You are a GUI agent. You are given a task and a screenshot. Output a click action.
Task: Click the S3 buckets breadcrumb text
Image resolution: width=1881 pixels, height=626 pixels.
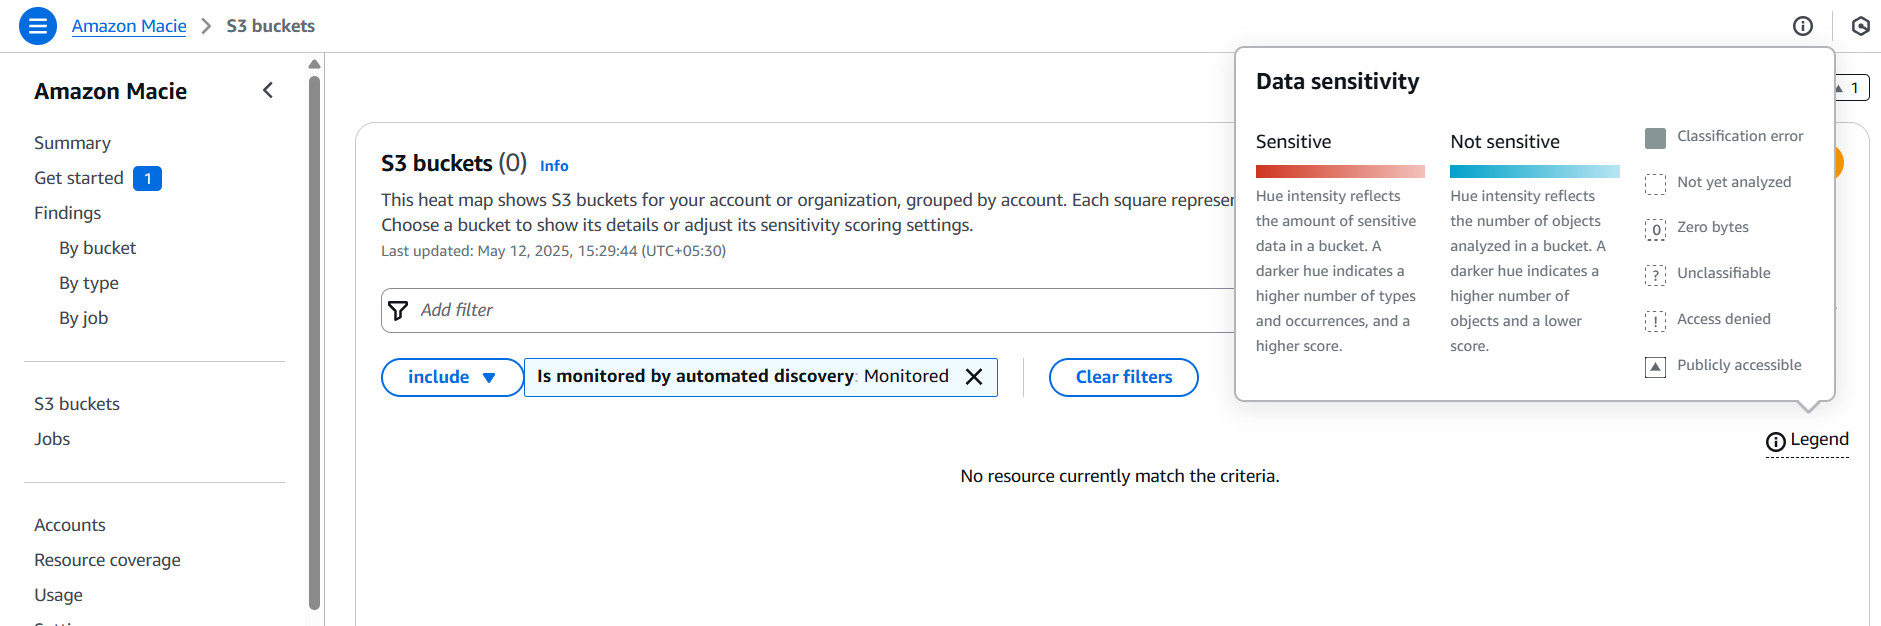270,26
